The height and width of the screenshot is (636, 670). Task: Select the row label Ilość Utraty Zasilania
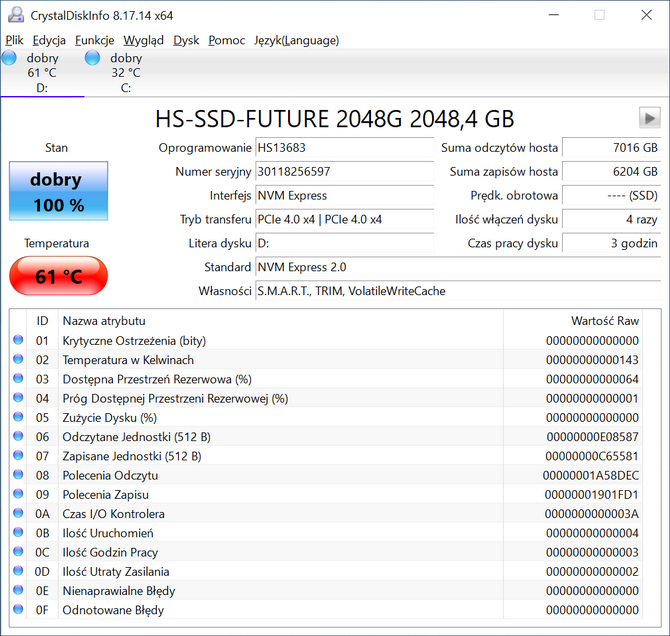coord(116,571)
